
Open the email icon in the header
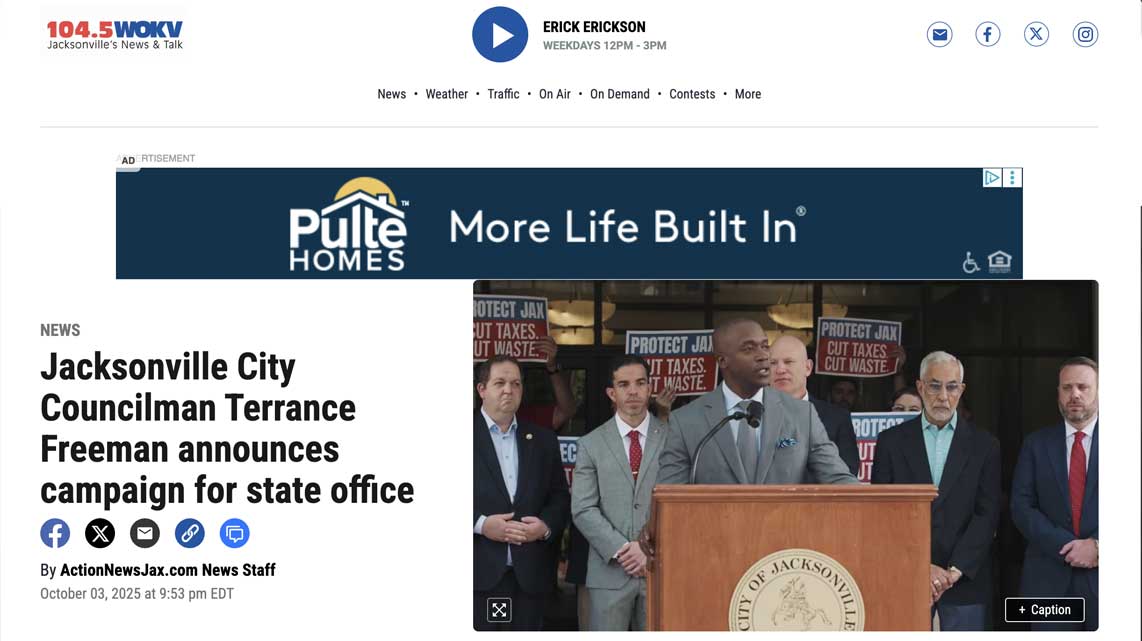[939, 35]
